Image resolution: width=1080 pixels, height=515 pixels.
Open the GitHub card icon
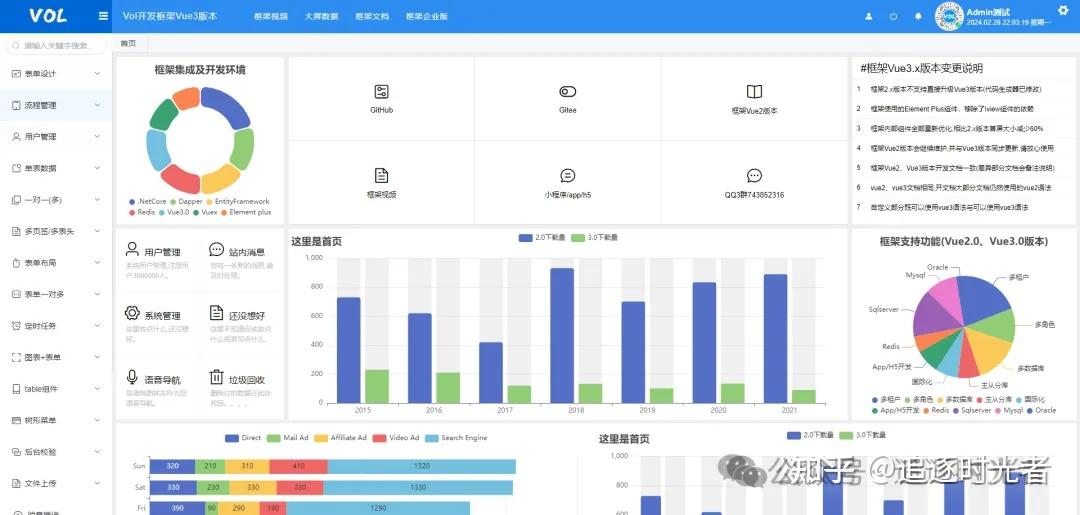click(382, 92)
